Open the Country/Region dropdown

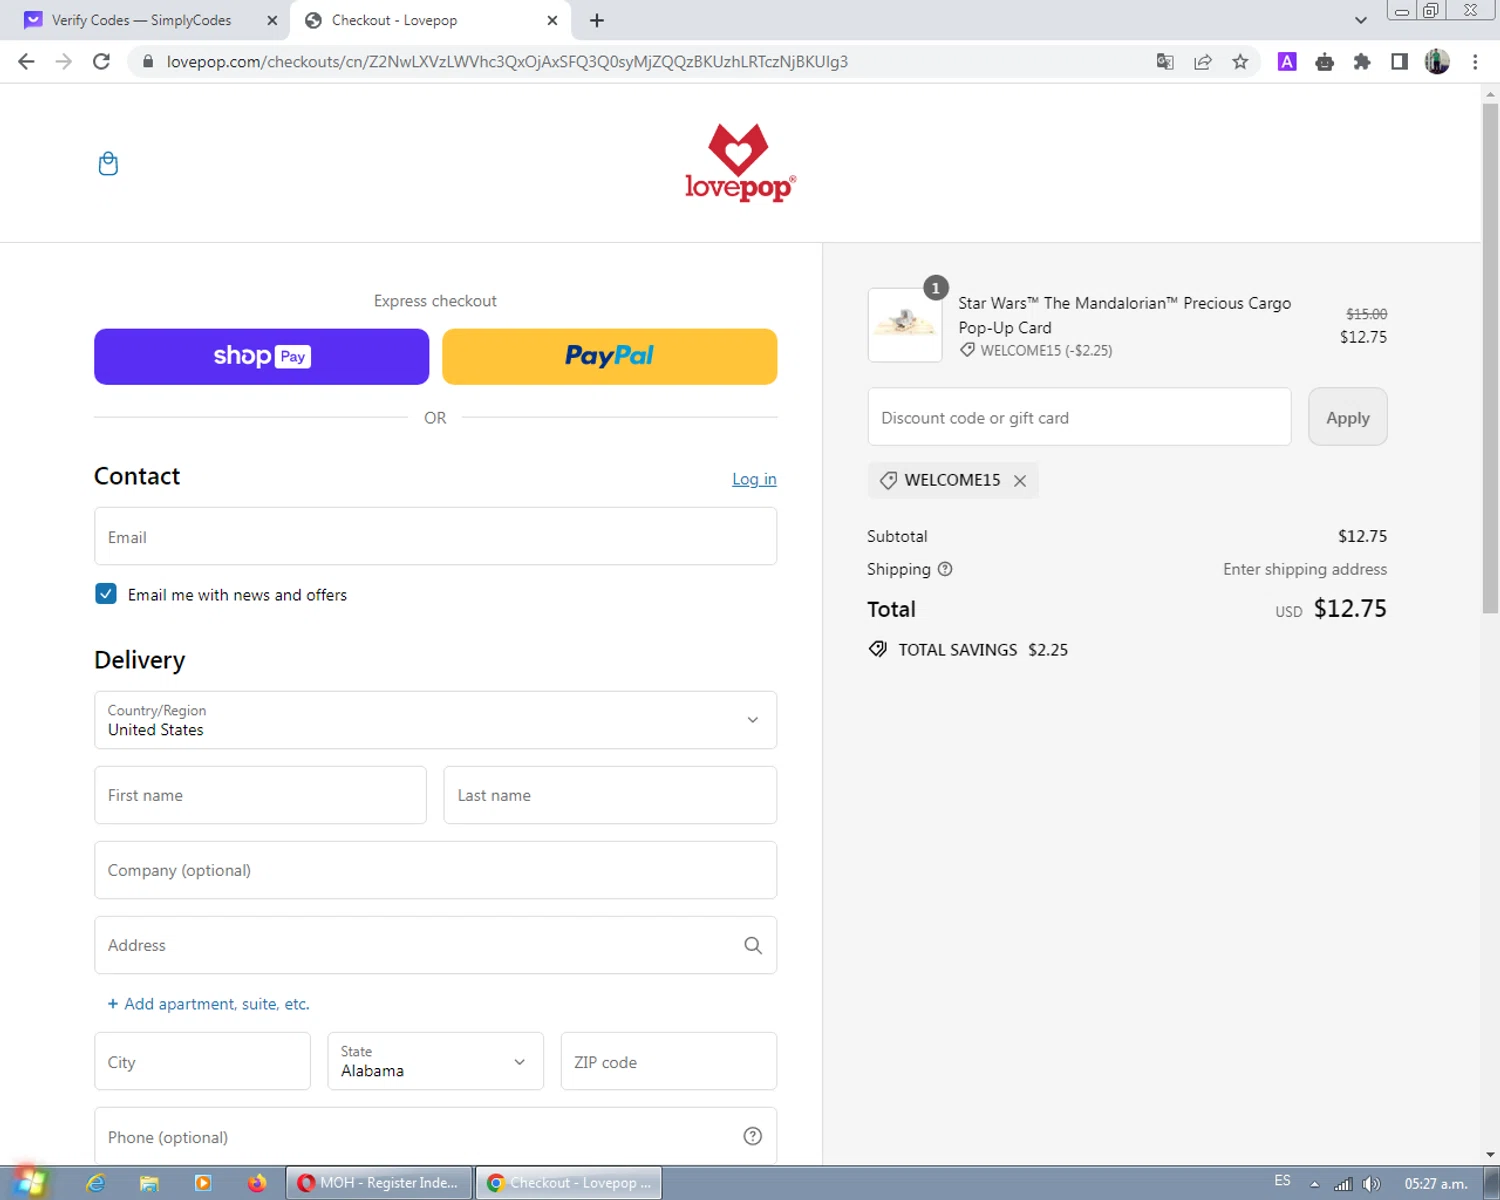tap(435, 720)
